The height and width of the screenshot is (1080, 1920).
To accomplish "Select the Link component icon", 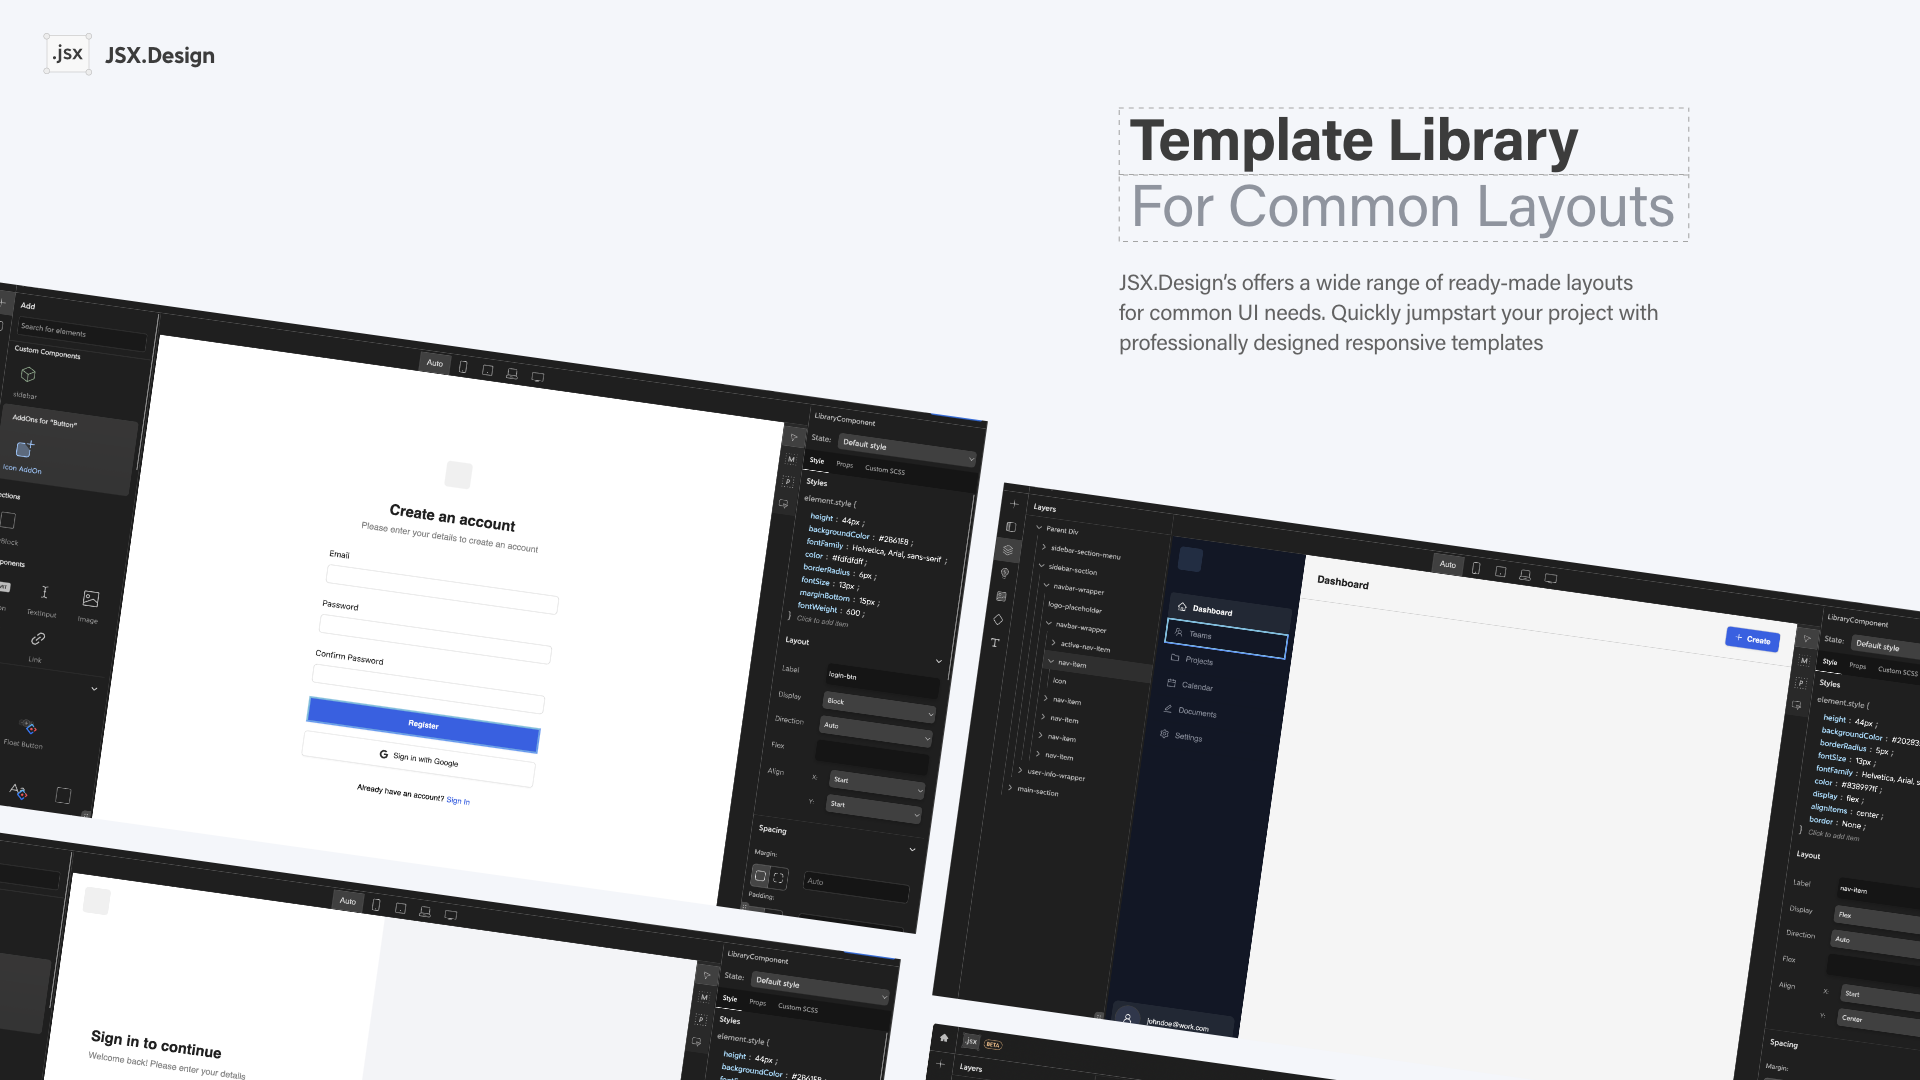I will [38, 638].
